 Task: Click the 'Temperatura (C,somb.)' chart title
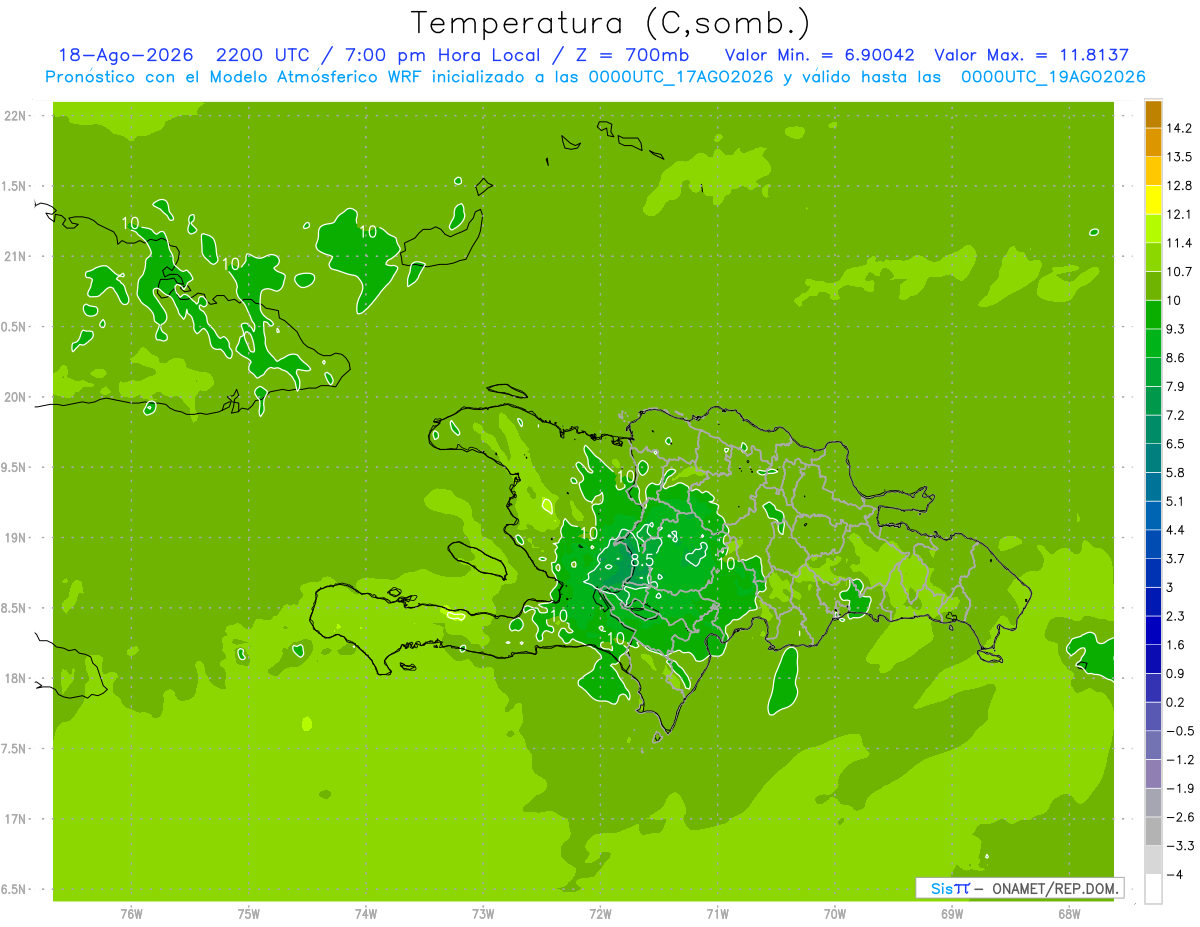click(611, 23)
